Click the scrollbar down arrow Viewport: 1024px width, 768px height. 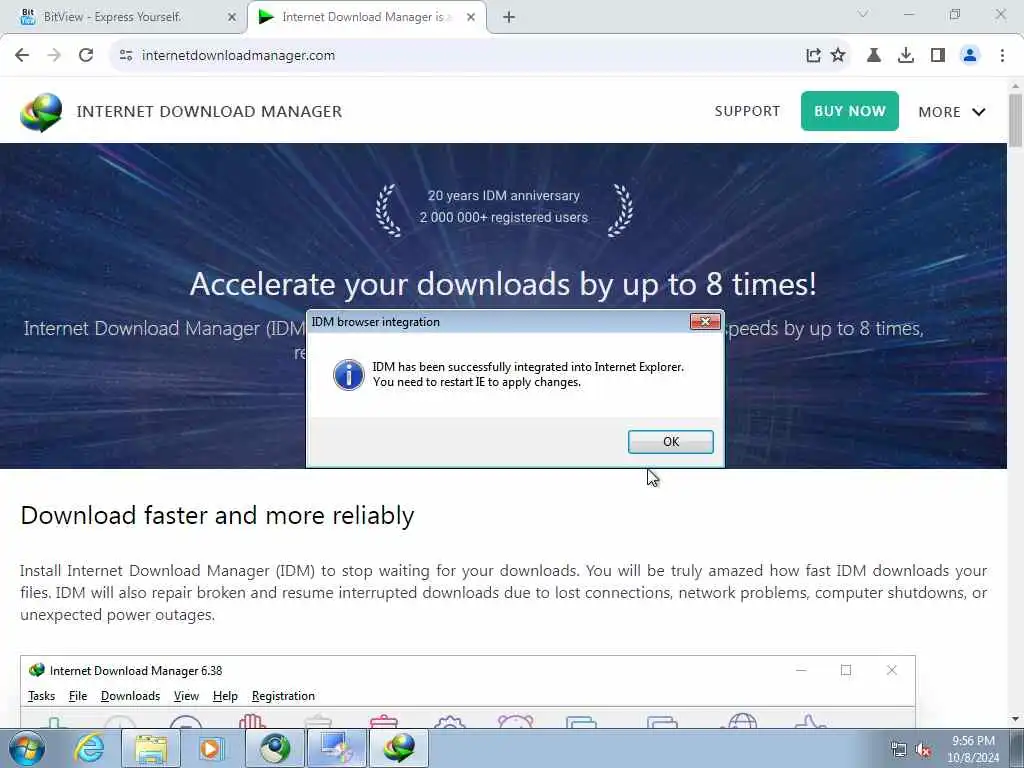tap(1016, 719)
